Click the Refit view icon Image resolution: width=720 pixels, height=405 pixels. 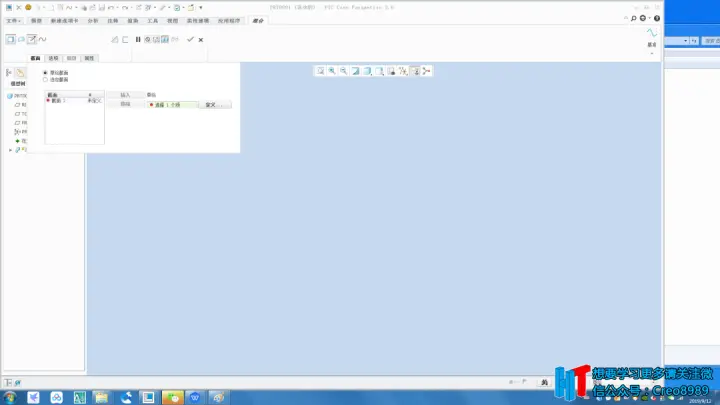pos(320,71)
